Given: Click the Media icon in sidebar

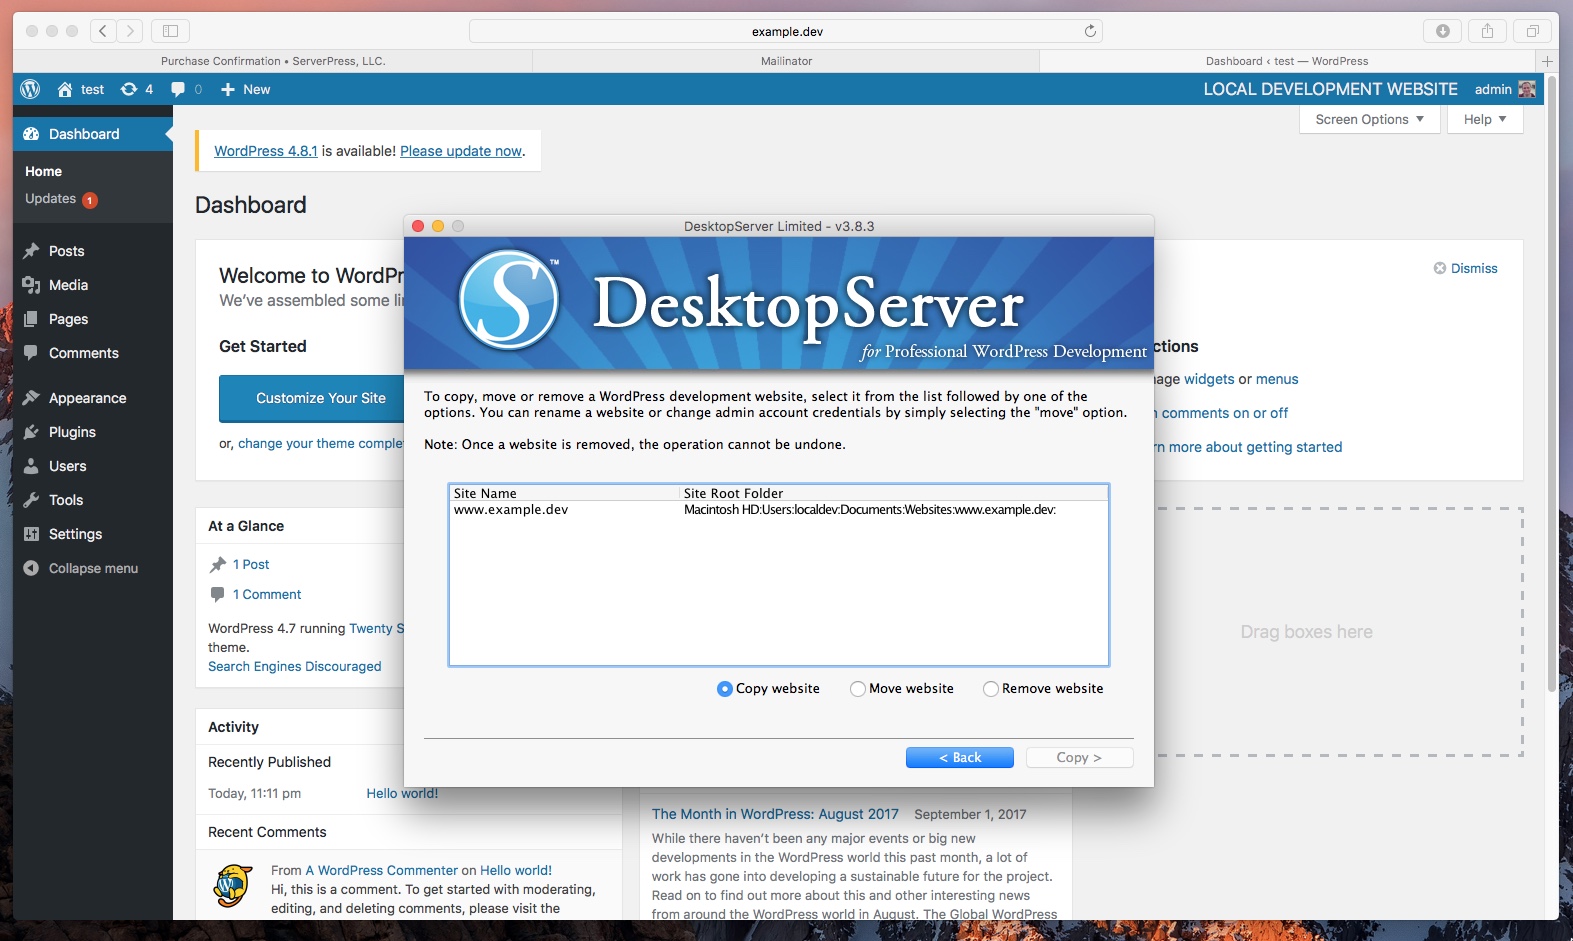Looking at the screenshot, I should pos(31,285).
